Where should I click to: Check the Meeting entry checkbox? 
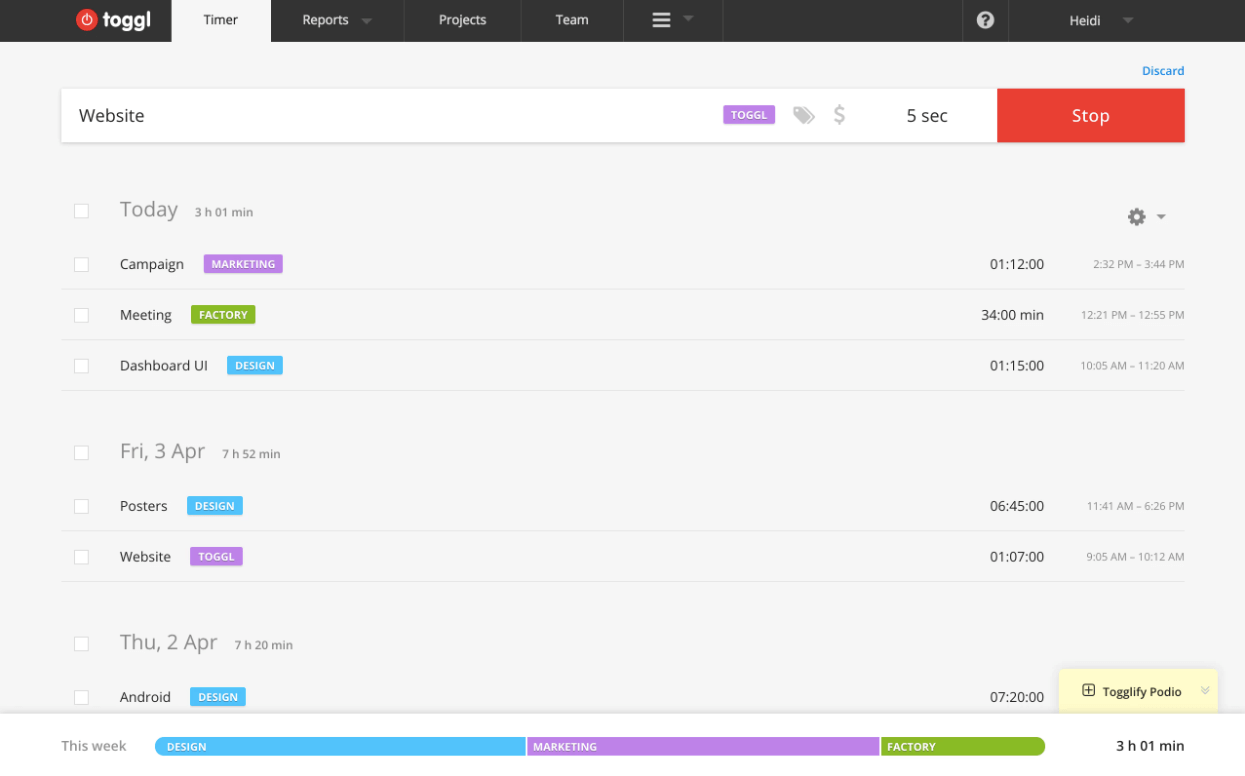tap(81, 315)
